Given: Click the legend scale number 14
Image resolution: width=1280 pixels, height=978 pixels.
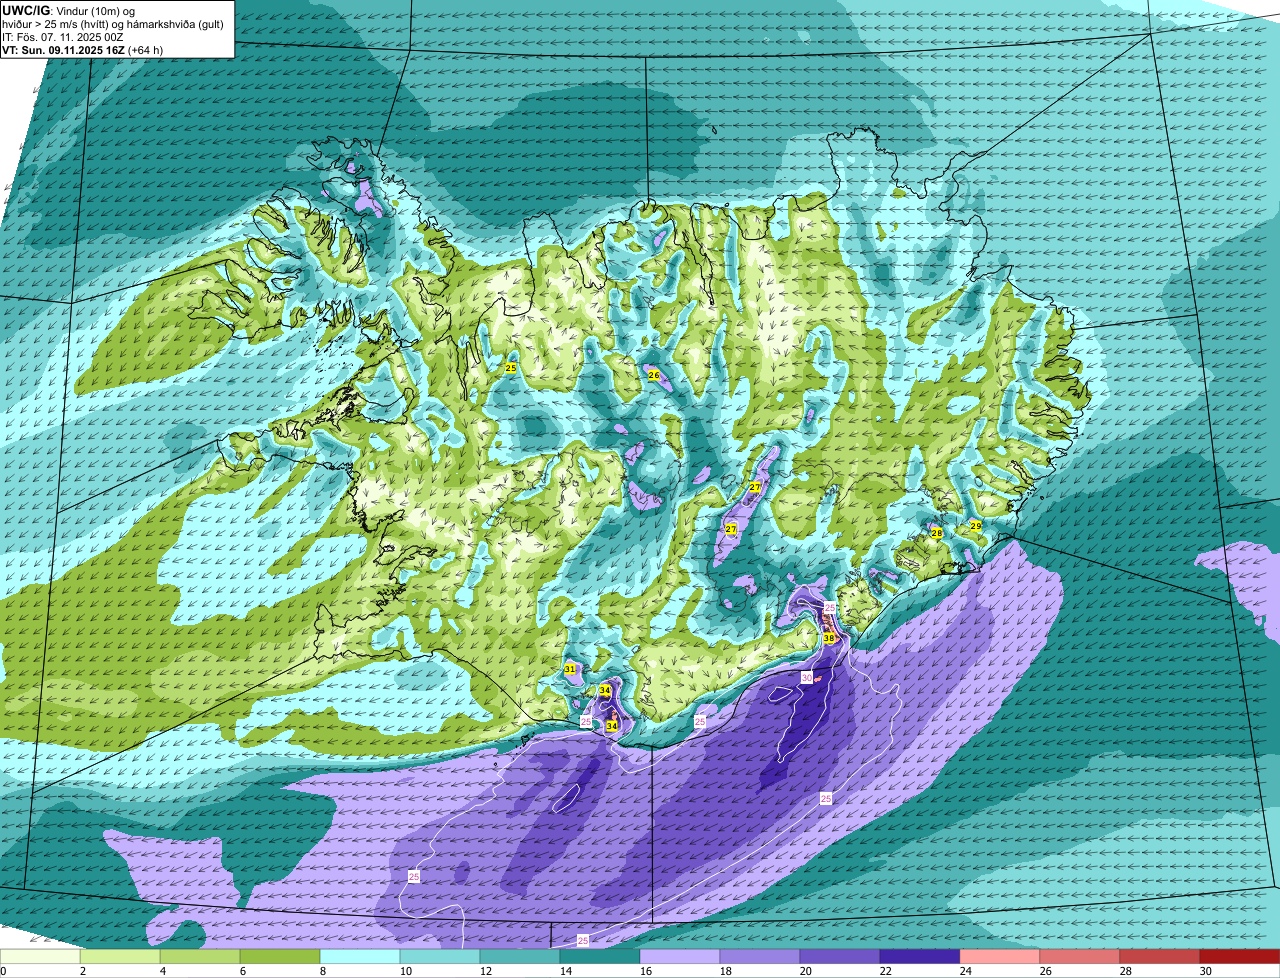Looking at the screenshot, I should [x=565, y=971].
